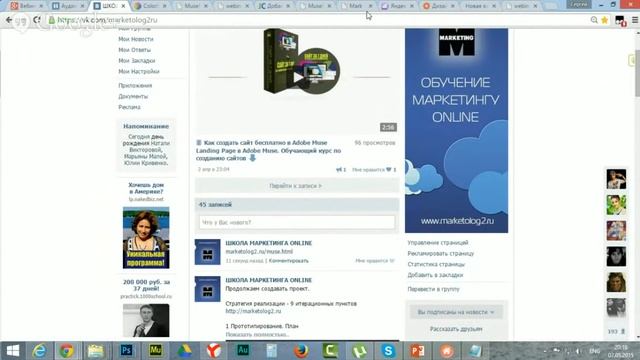Open the http://marketolog2.ru link in second post
This screenshot has width=640, height=360.
pos(253,311)
